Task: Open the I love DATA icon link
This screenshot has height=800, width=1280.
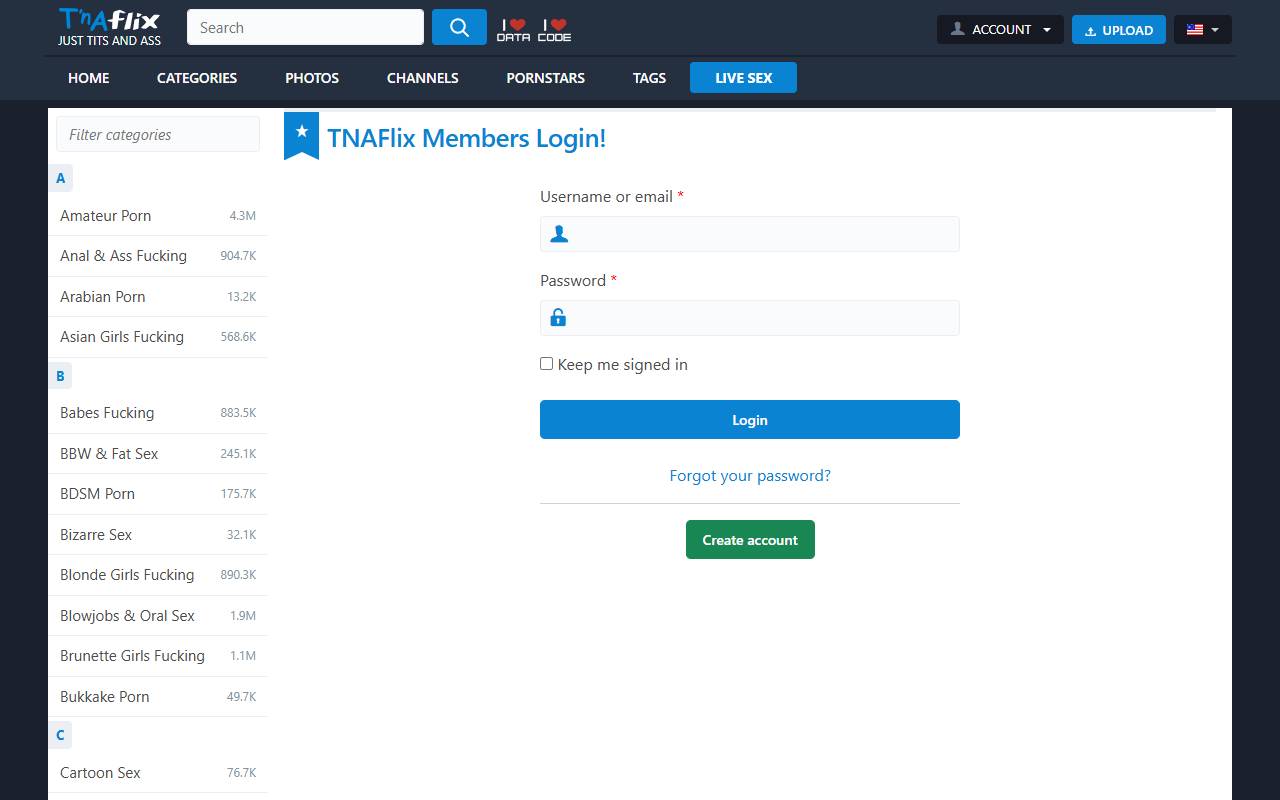Action: [513, 30]
